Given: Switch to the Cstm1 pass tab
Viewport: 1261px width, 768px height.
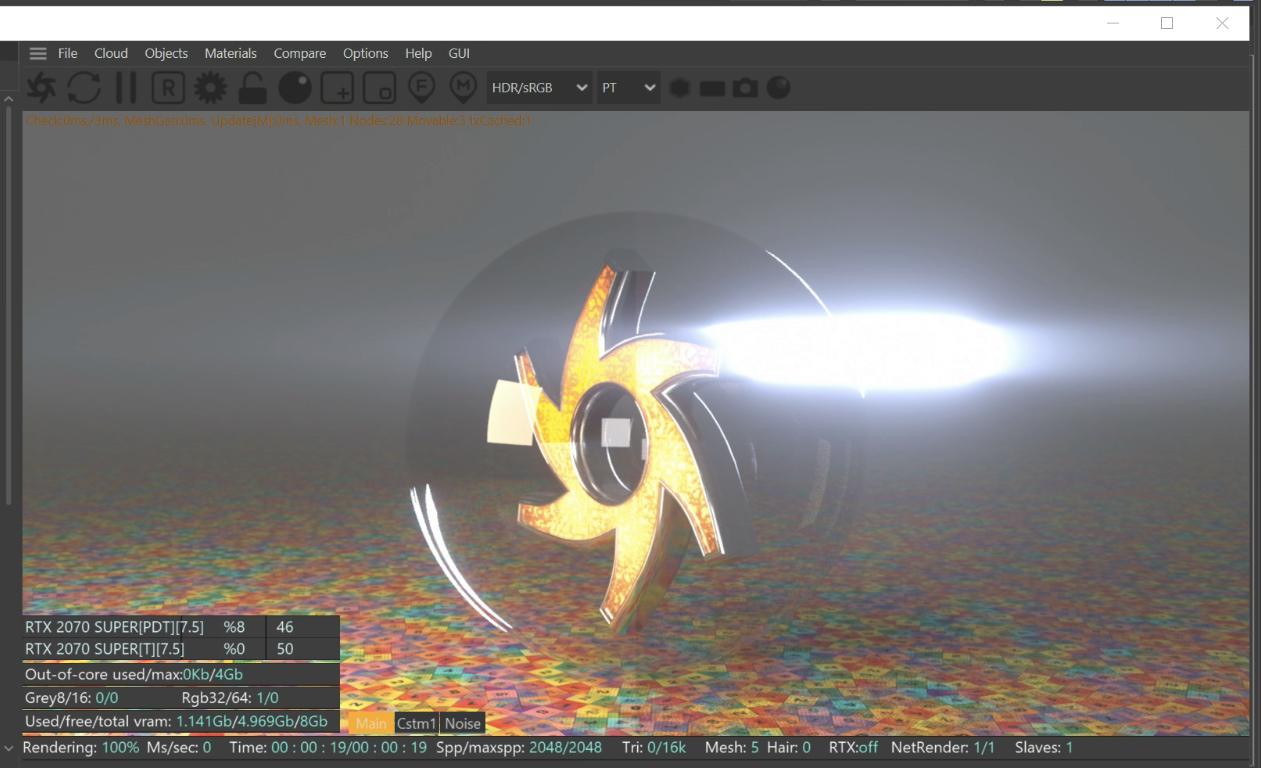Looking at the screenshot, I should click(416, 723).
